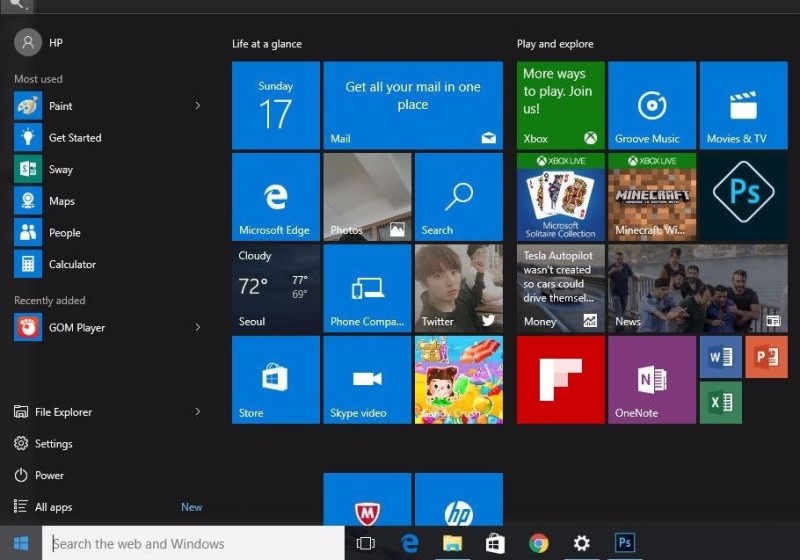Open the Xbox tile
This screenshot has height=560, width=800.
click(x=561, y=106)
